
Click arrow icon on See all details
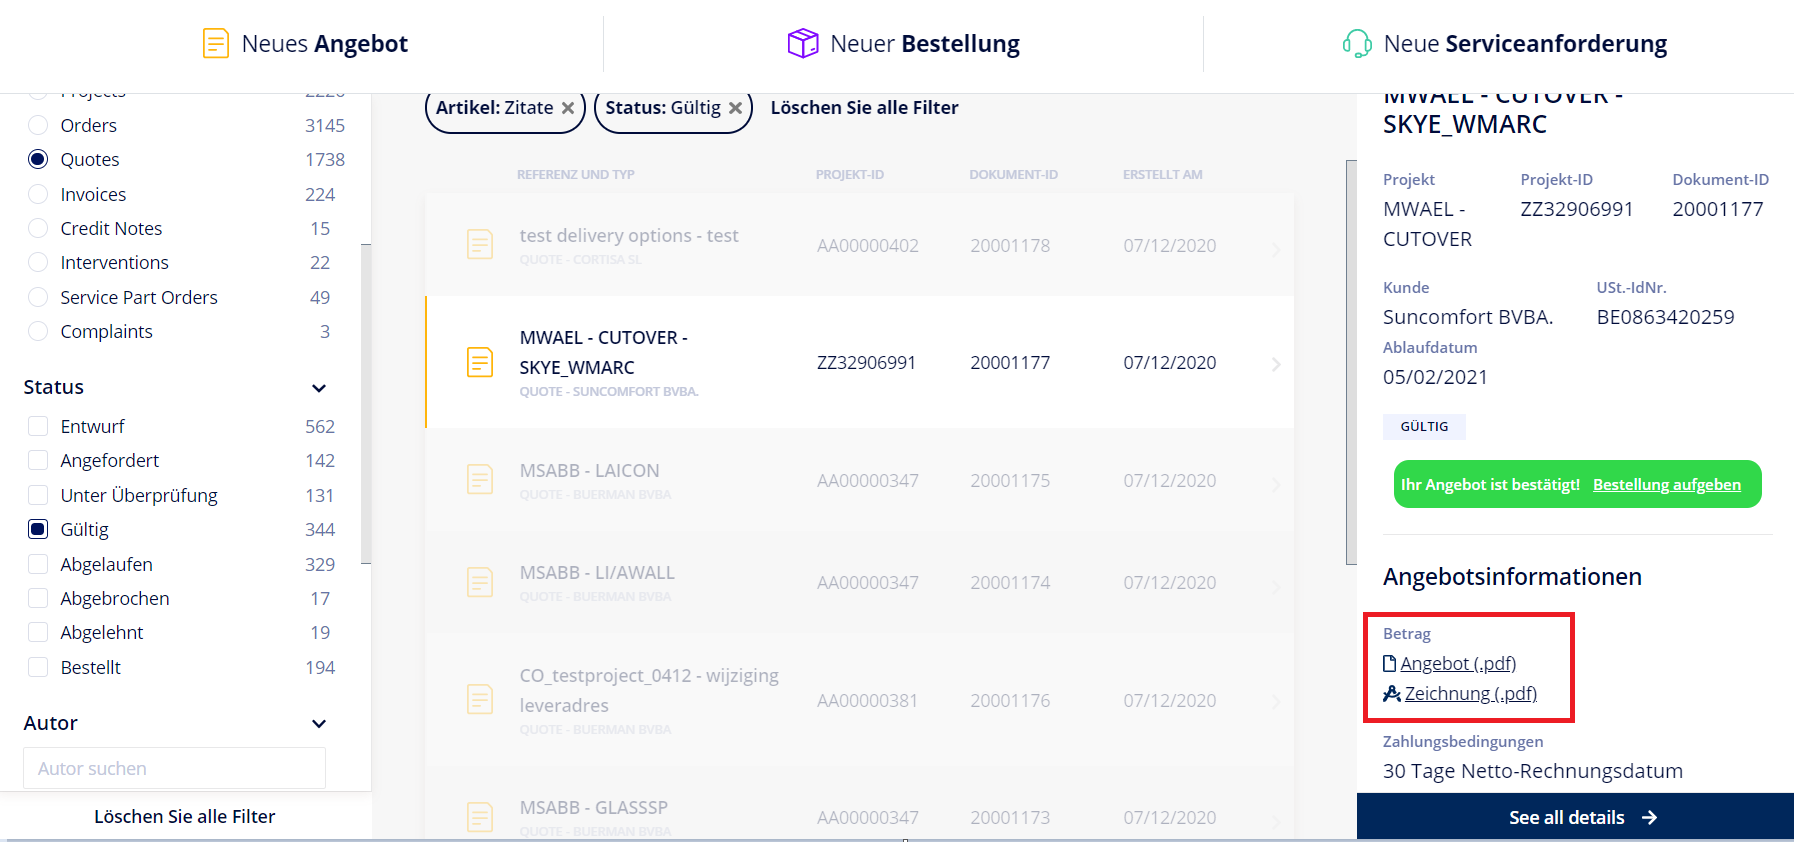(1649, 818)
